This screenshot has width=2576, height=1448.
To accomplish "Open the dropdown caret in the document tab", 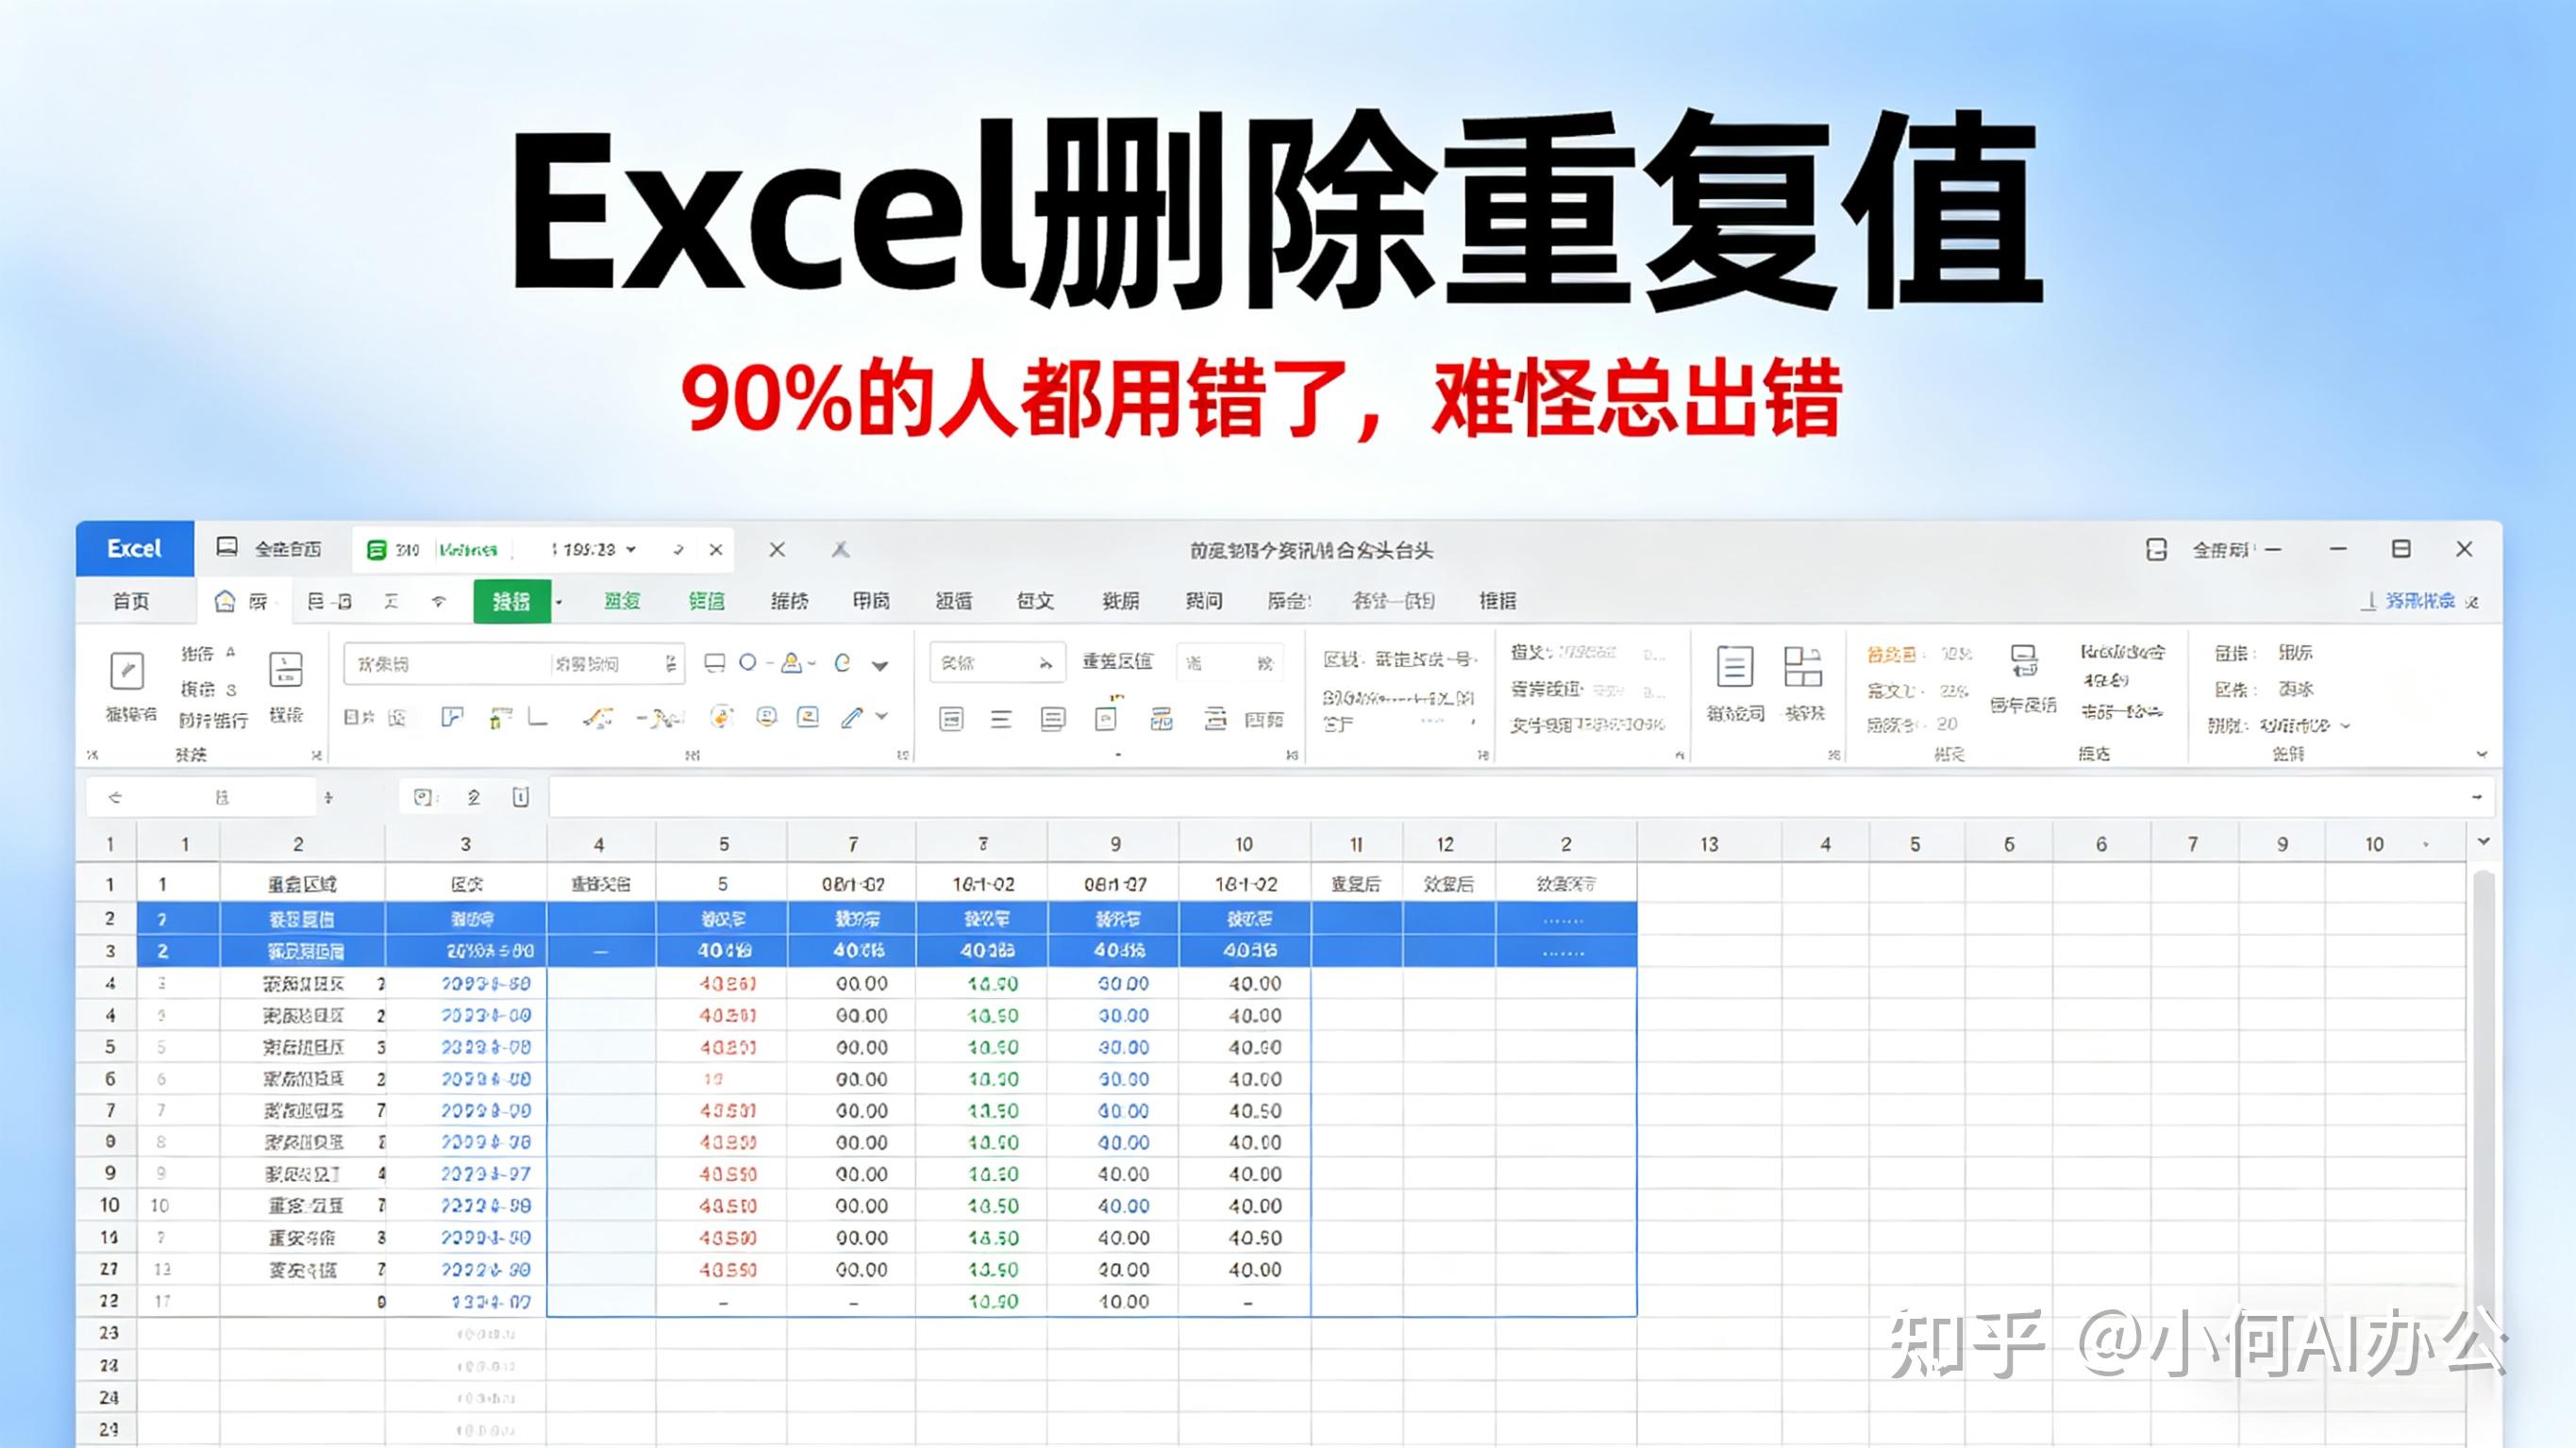I will (631, 550).
